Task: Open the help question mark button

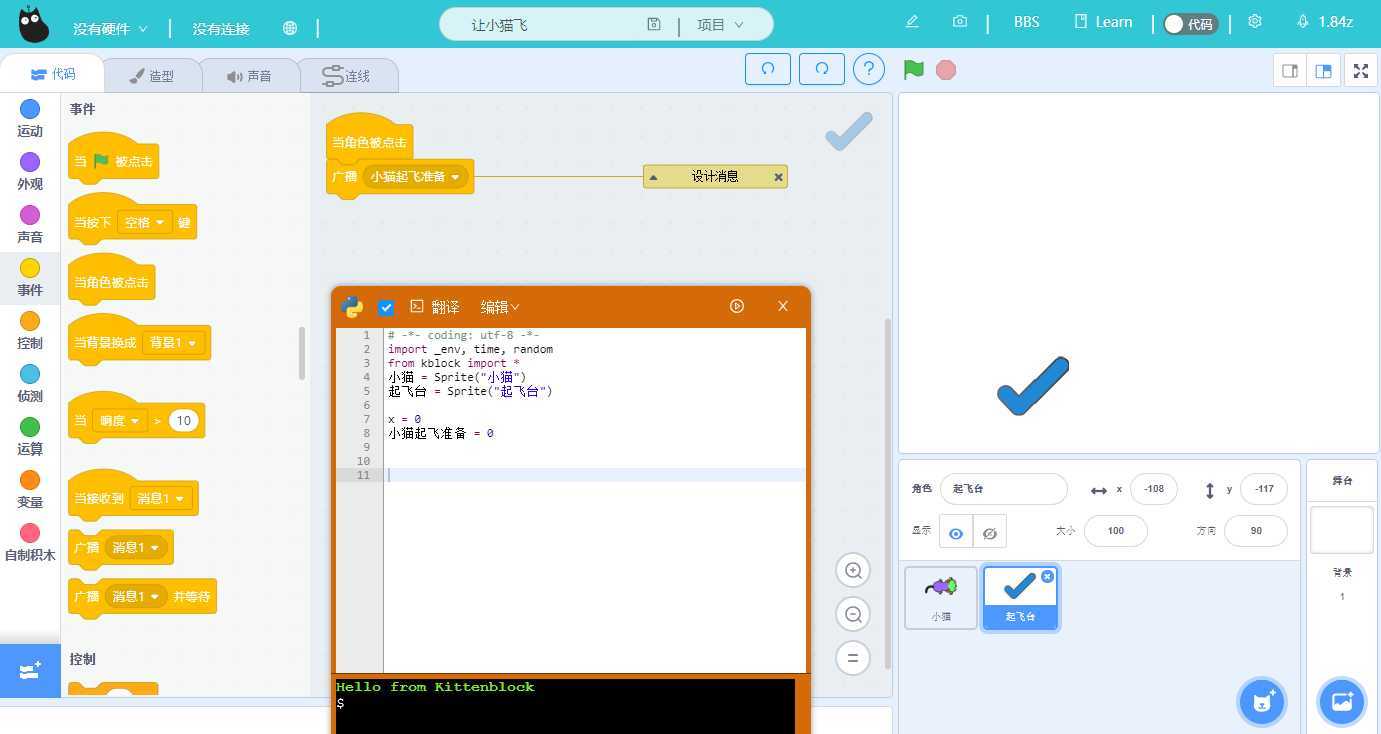Action: [x=869, y=69]
